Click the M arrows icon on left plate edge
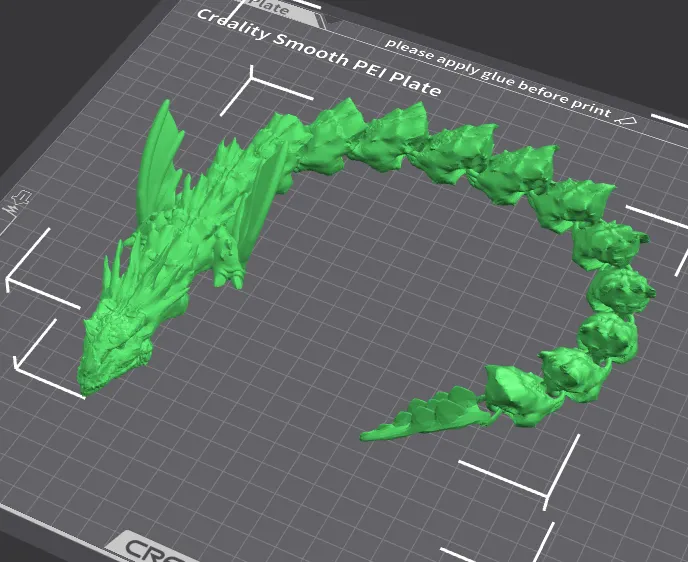The height and width of the screenshot is (562, 688). click(x=17, y=203)
